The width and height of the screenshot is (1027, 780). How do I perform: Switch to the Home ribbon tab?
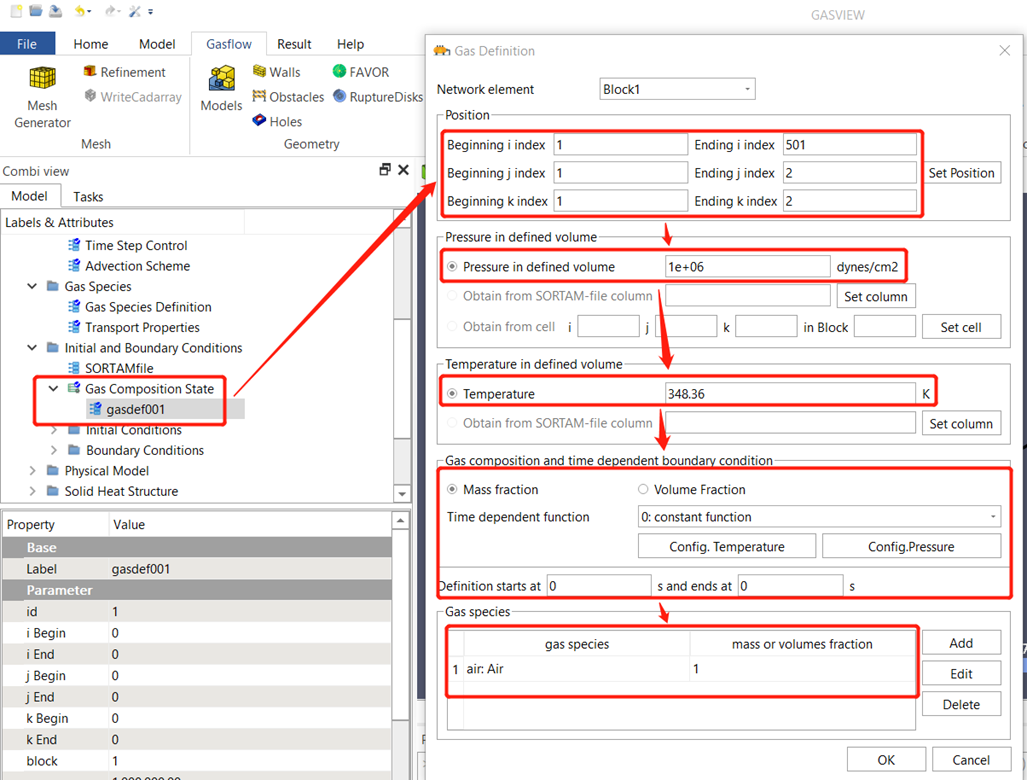tap(90, 44)
